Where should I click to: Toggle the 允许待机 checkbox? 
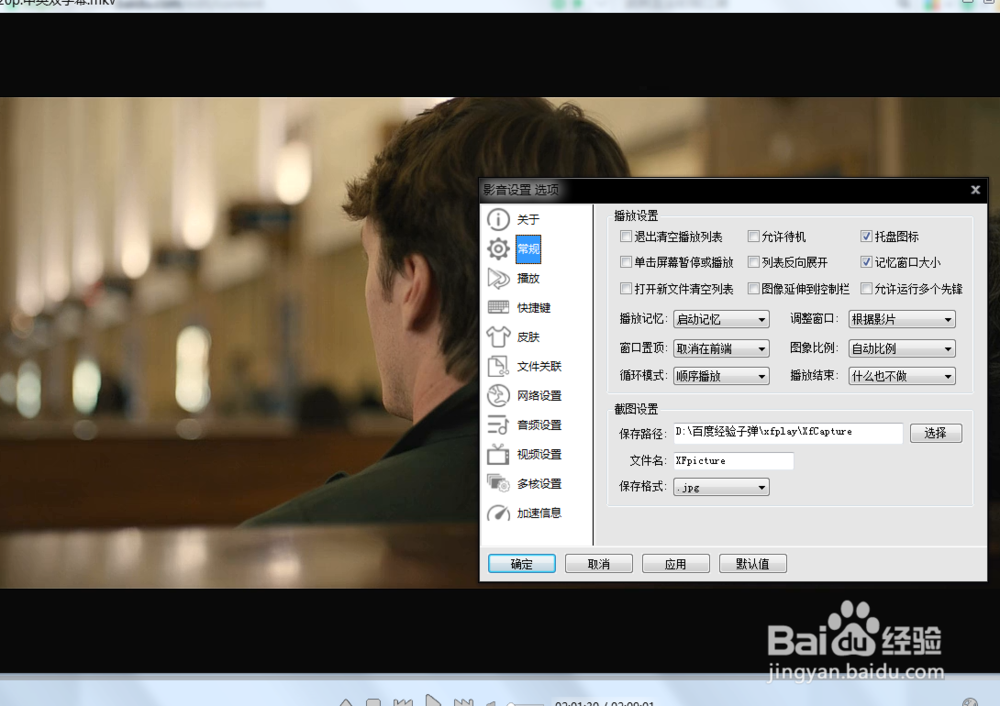[x=753, y=237]
